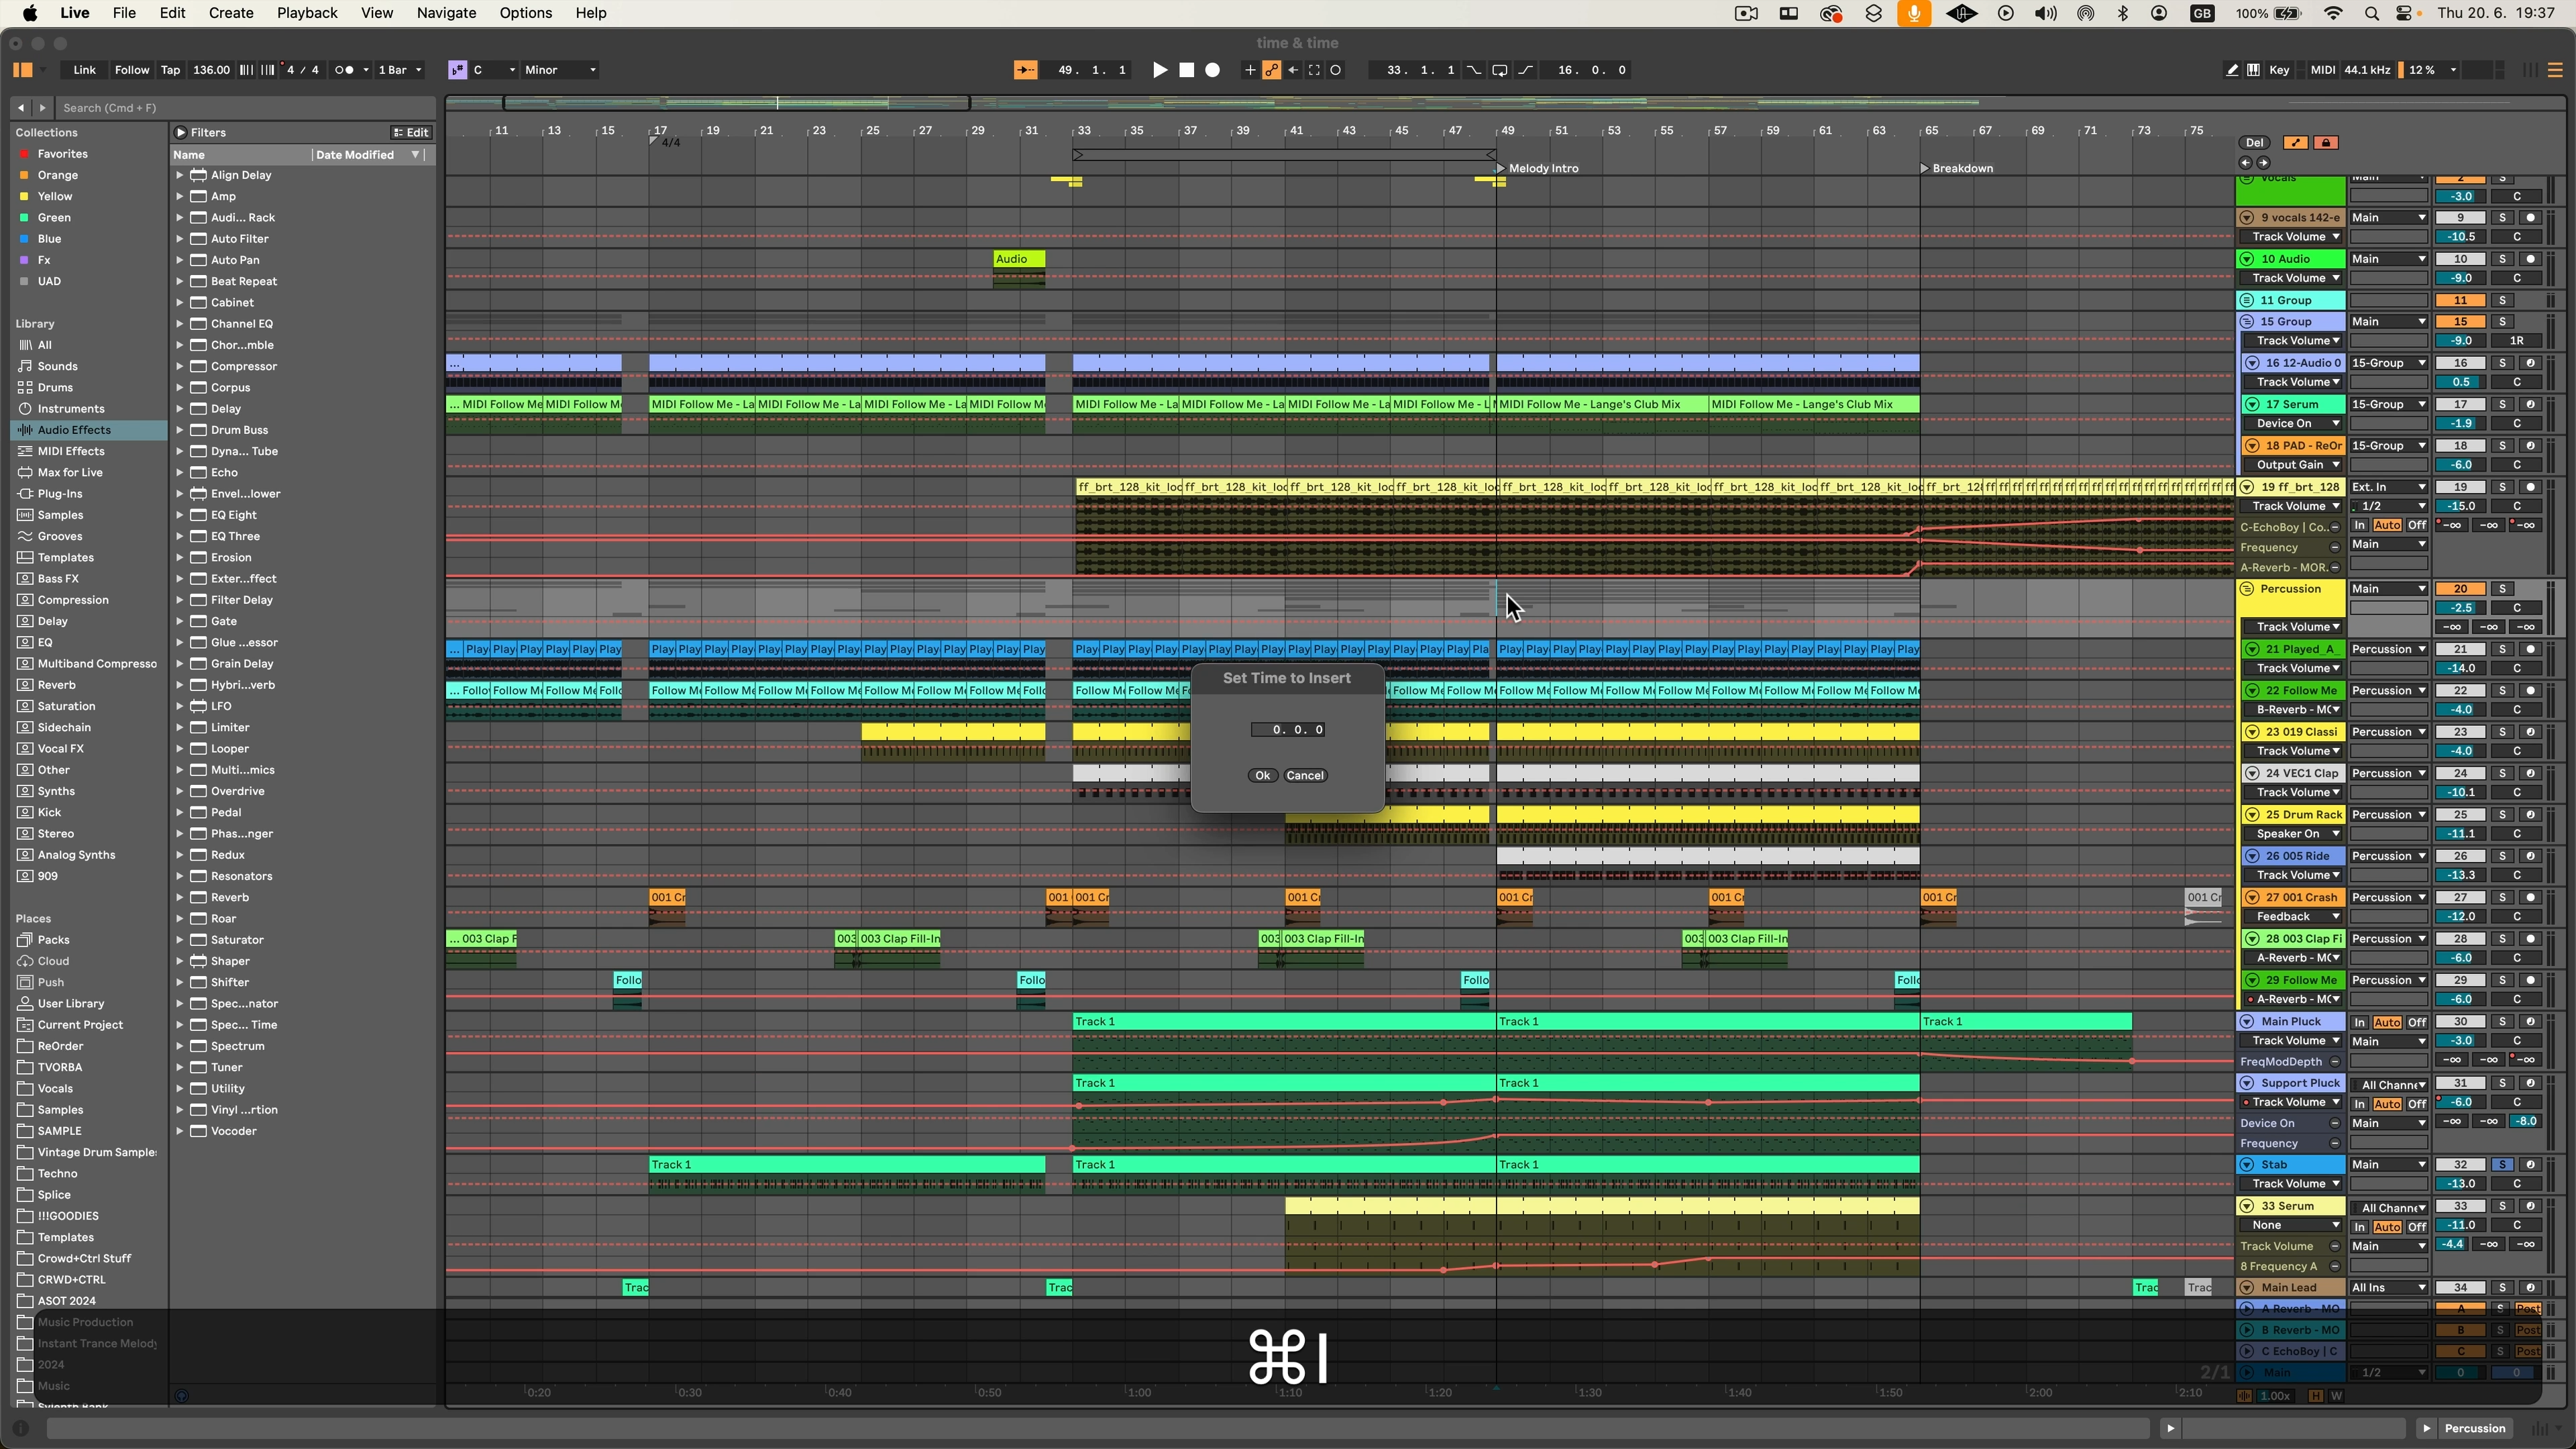Image resolution: width=2576 pixels, height=1449 pixels.
Task: Toggle the Automation Mode button
Action: click(x=2295, y=142)
